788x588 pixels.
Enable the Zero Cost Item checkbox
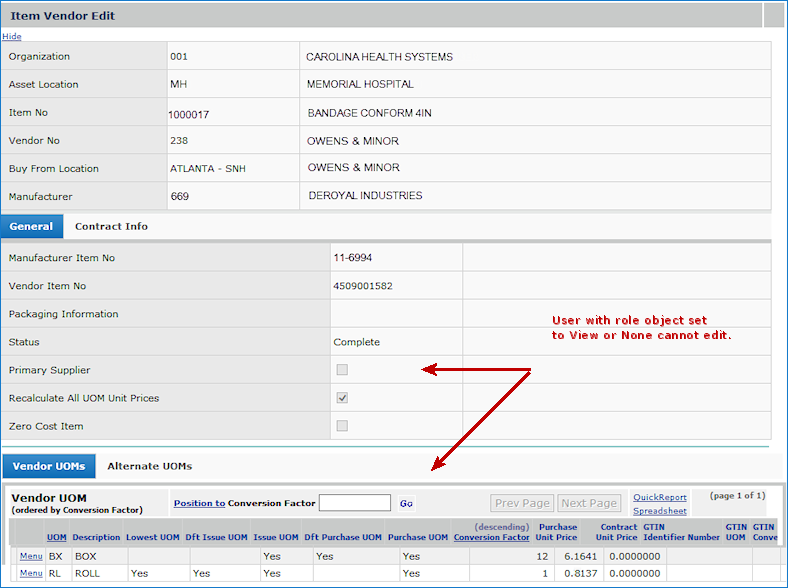342,426
